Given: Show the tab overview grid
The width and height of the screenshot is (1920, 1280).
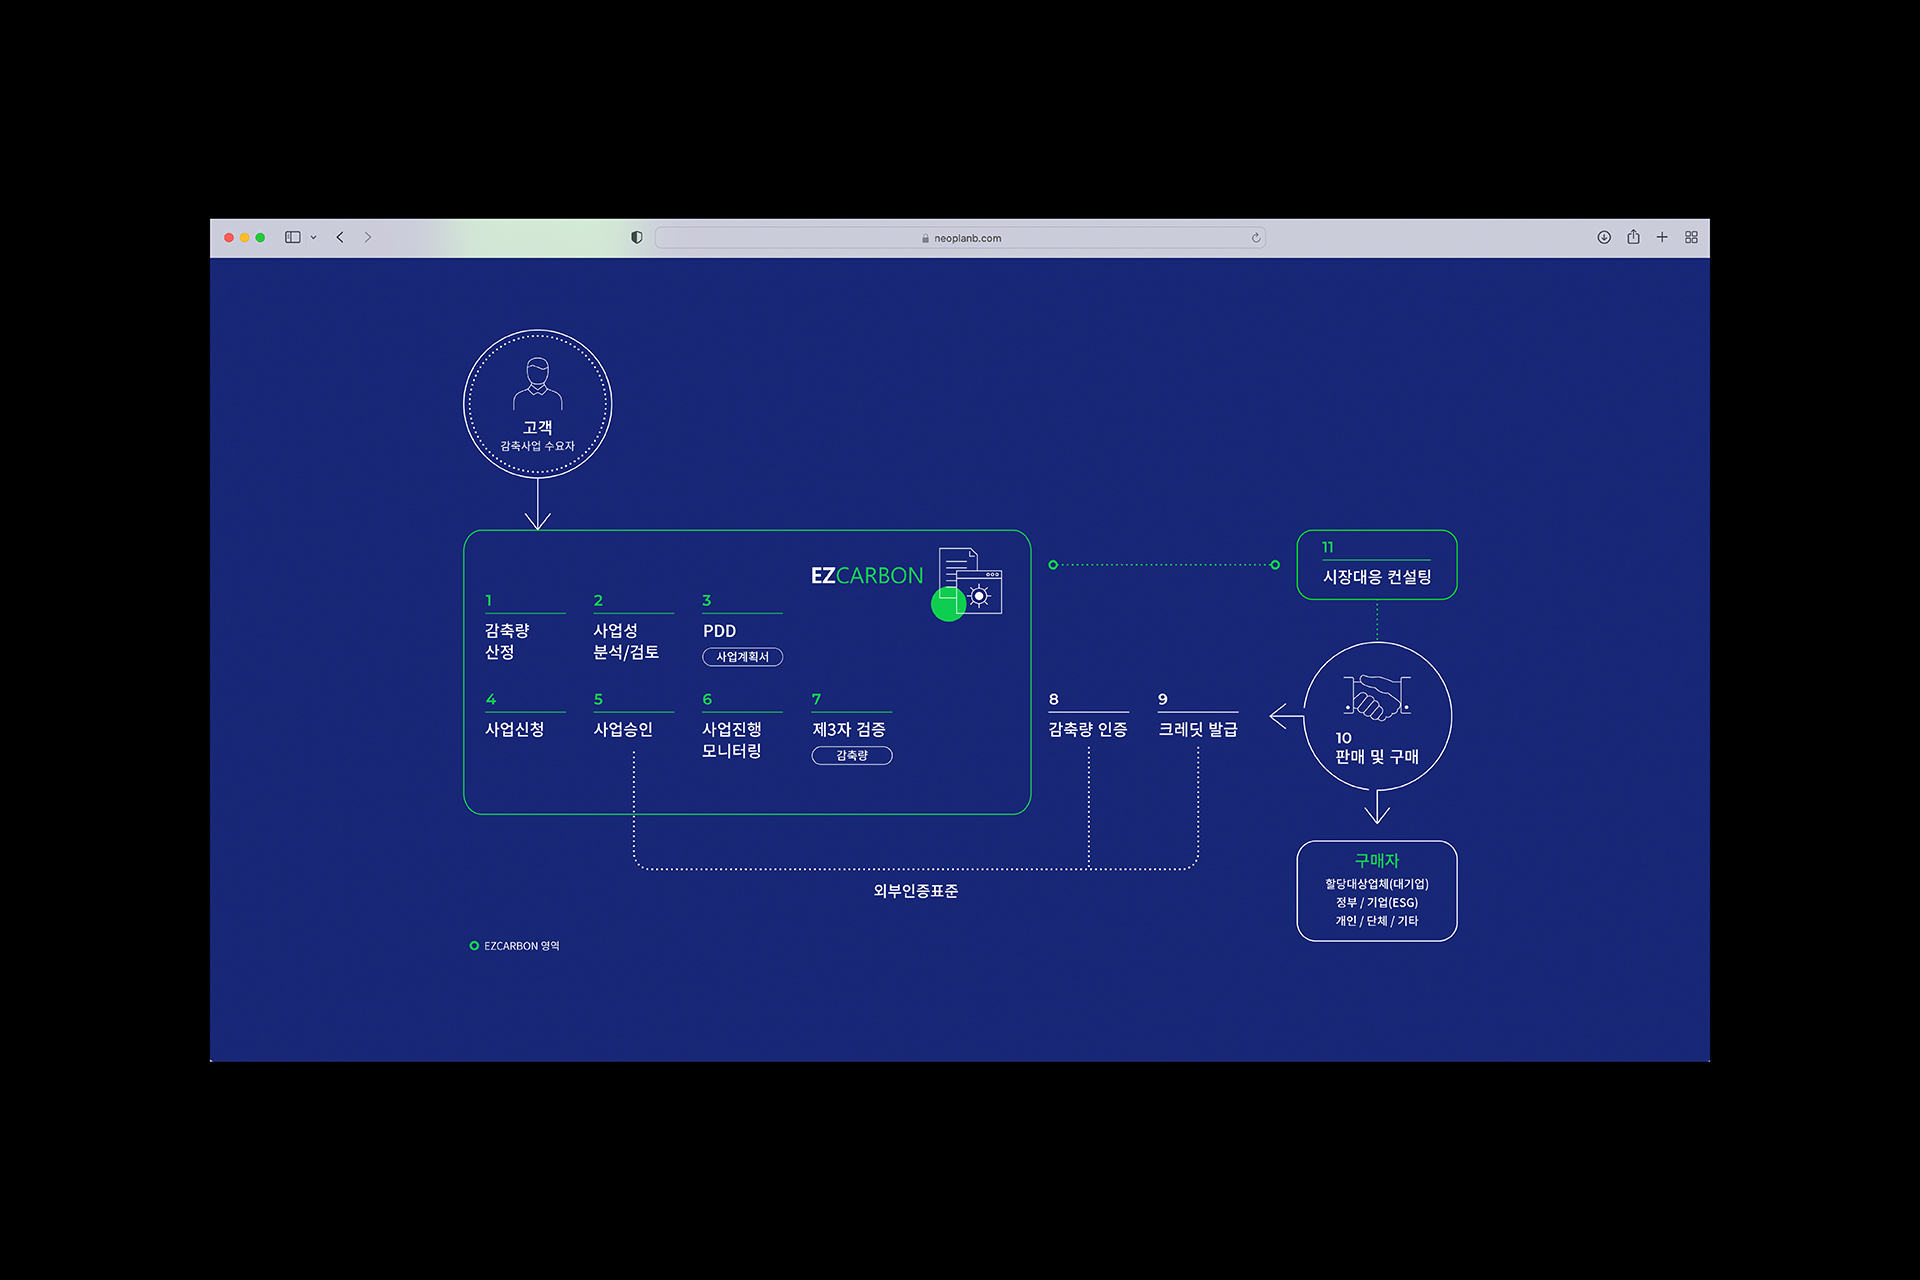Looking at the screenshot, I should click(1691, 237).
